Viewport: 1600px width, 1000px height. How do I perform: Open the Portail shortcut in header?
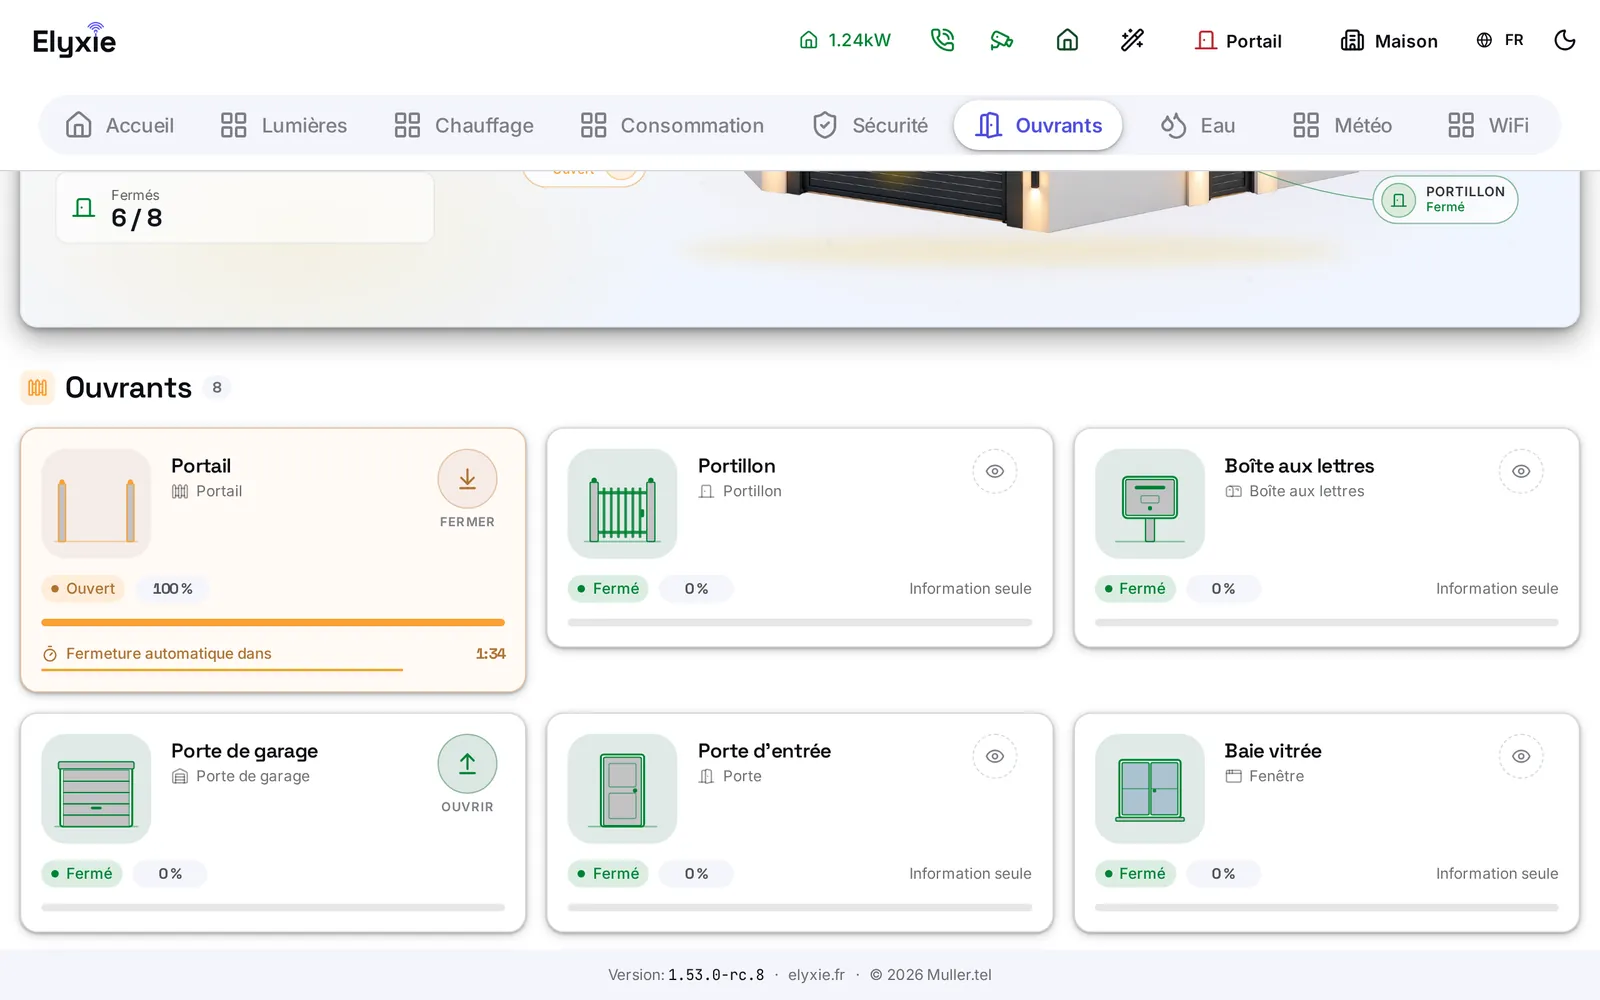1238,40
